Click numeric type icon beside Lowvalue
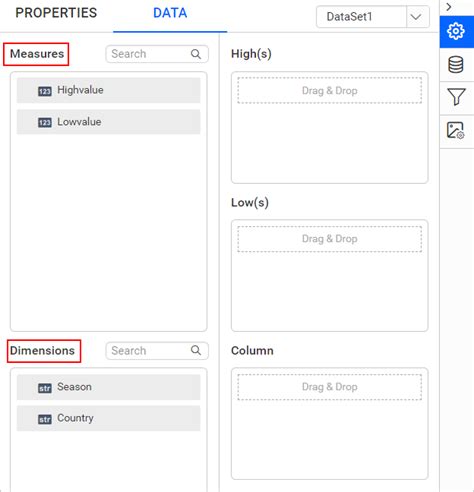The height and width of the screenshot is (492, 474). click(45, 123)
